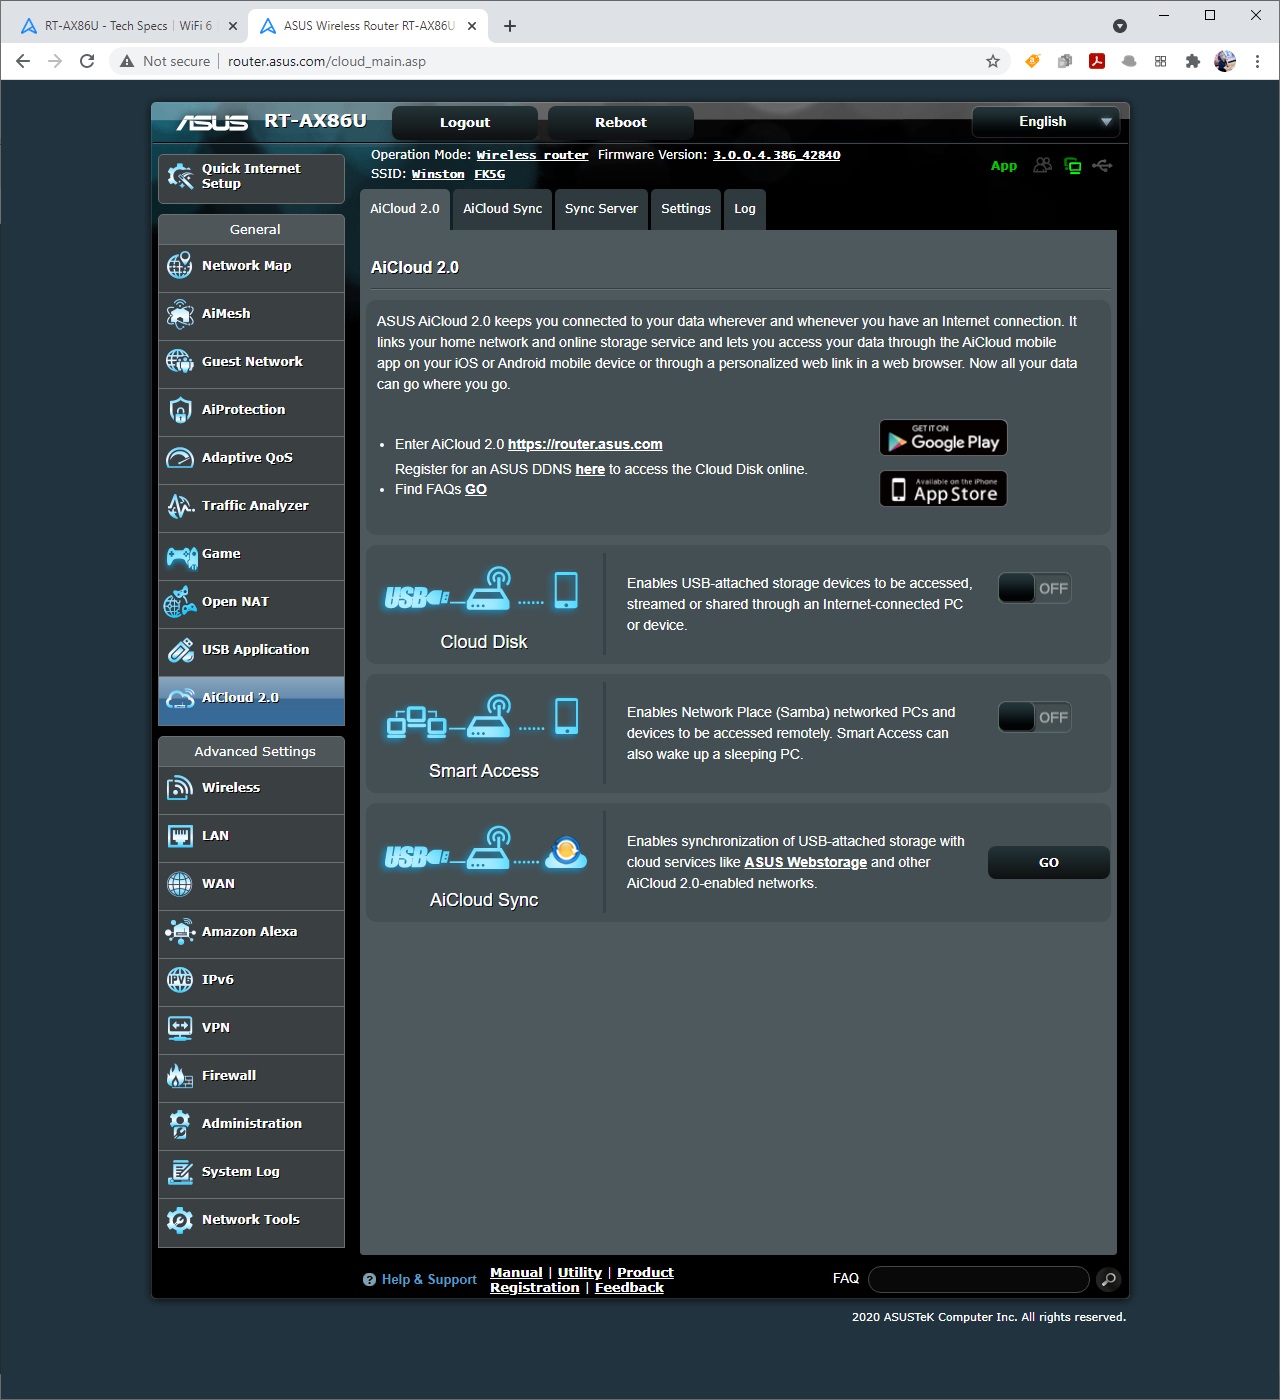This screenshot has height=1400, width=1280.
Task: Open the Network Map icon in sidebar
Action: 180,266
